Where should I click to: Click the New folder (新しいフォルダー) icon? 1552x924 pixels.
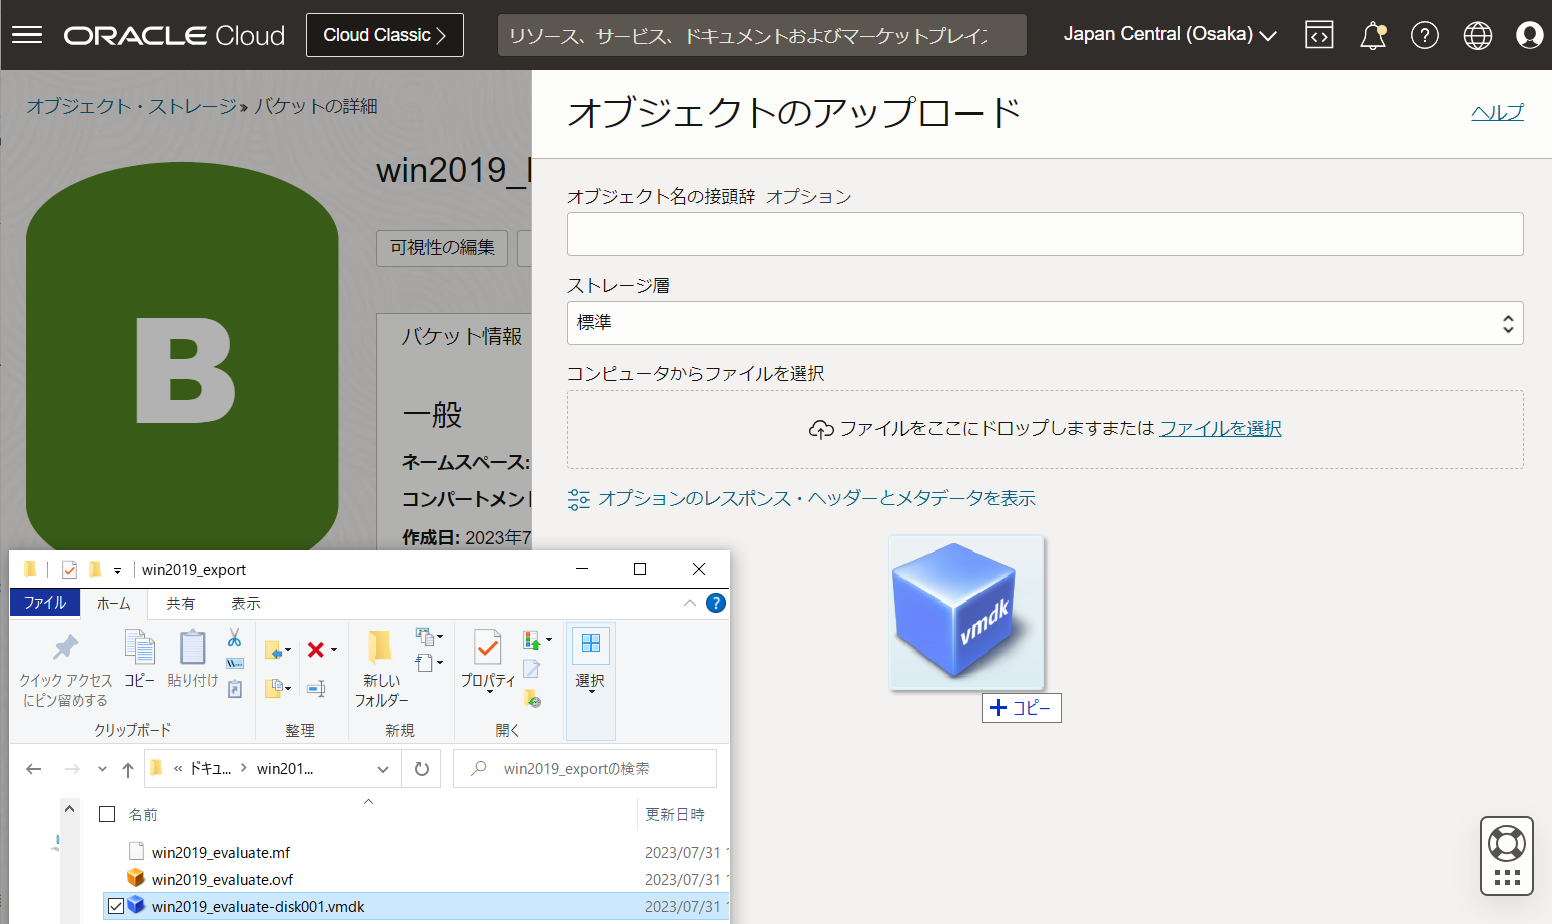point(381,669)
